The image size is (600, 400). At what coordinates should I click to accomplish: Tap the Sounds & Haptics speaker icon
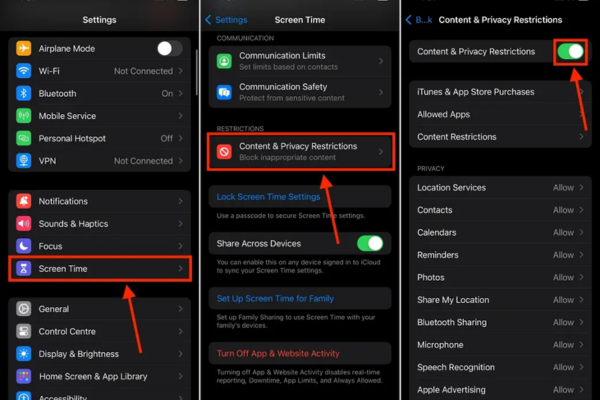pos(23,224)
